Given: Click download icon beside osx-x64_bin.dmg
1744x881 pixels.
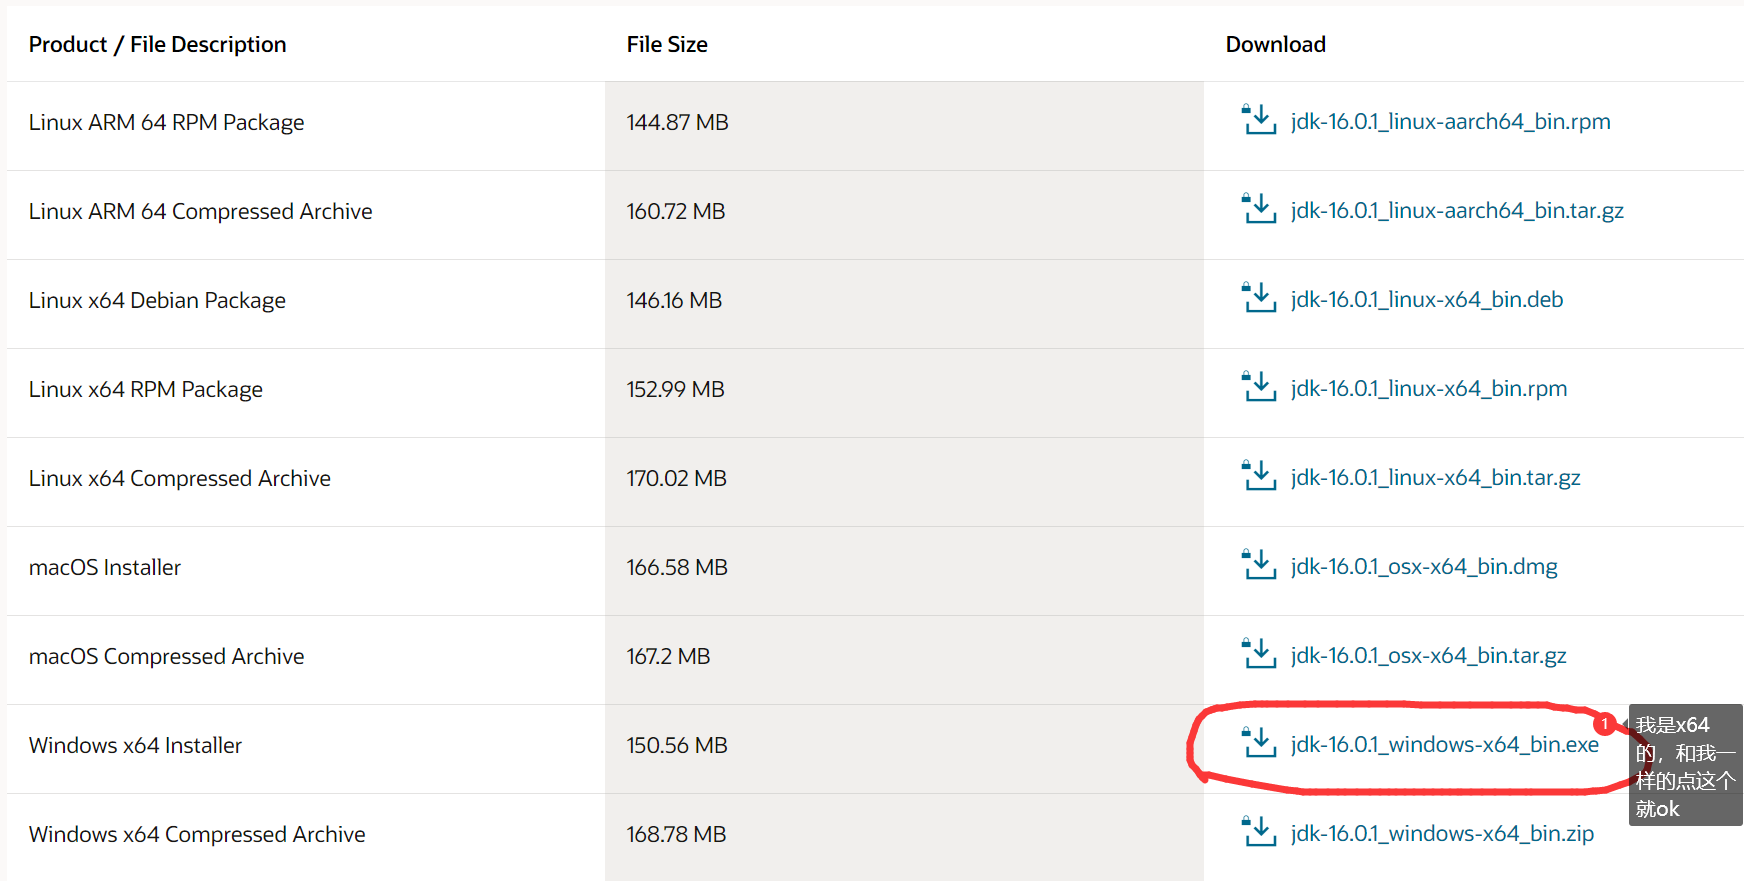Looking at the screenshot, I should pos(1258,564).
